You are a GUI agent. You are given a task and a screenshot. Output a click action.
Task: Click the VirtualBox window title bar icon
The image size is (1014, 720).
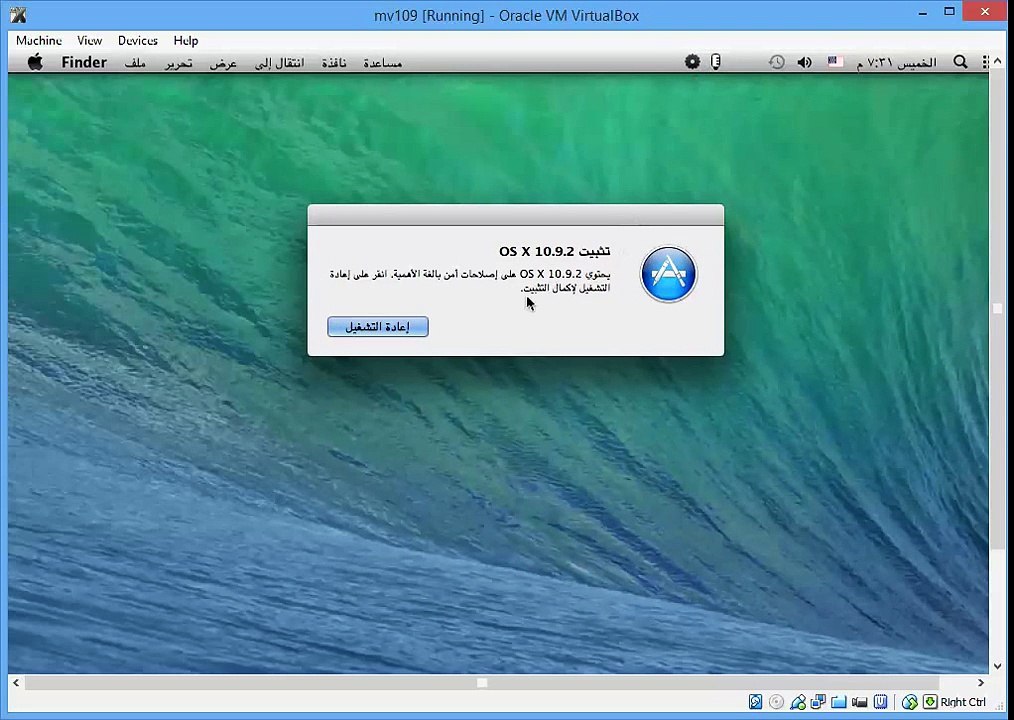point(18,14)
